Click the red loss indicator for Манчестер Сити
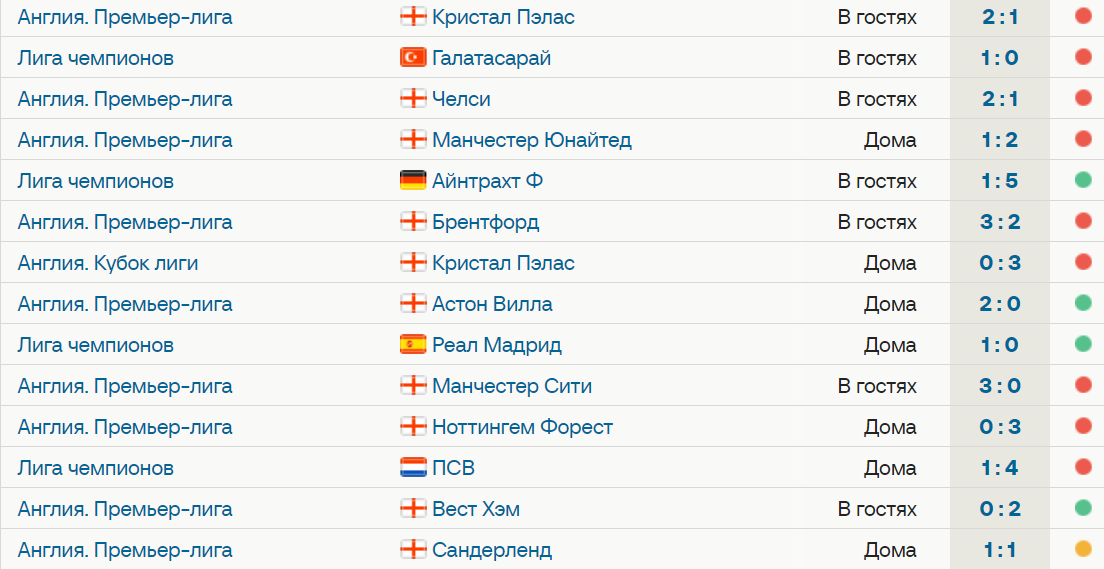 1083,386
